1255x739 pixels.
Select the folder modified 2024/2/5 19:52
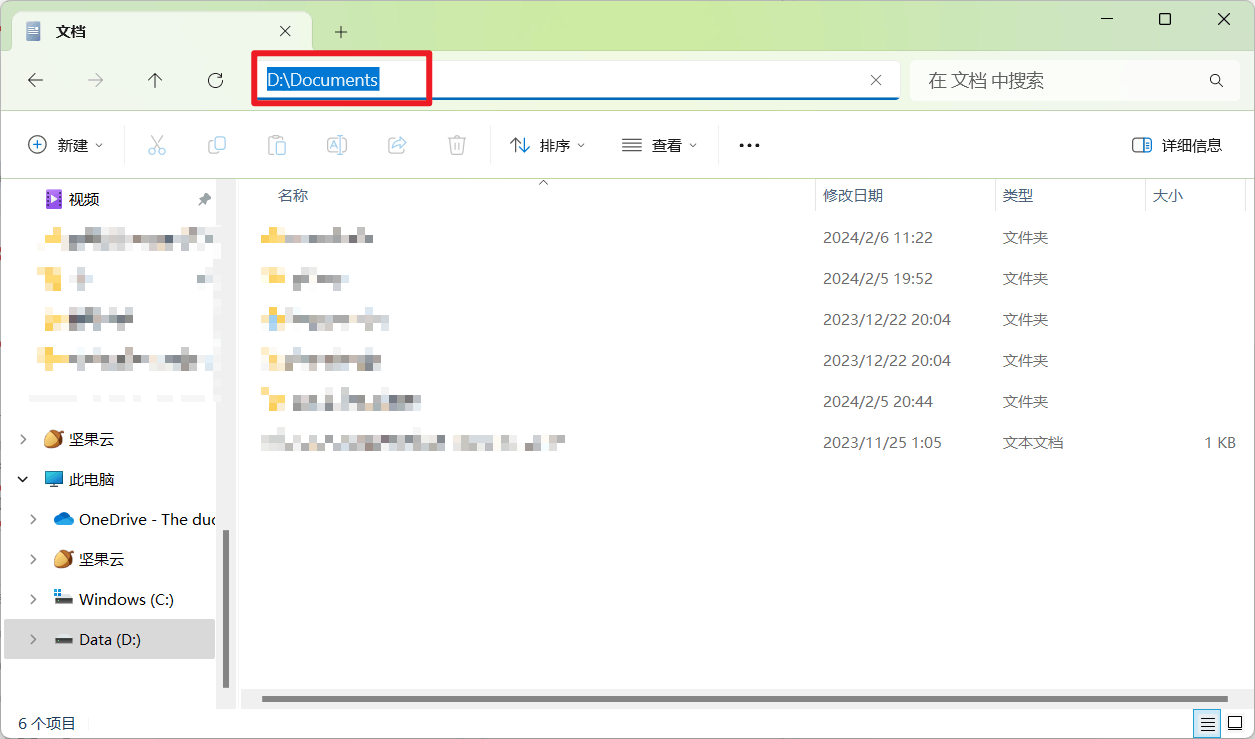[748, 278]
